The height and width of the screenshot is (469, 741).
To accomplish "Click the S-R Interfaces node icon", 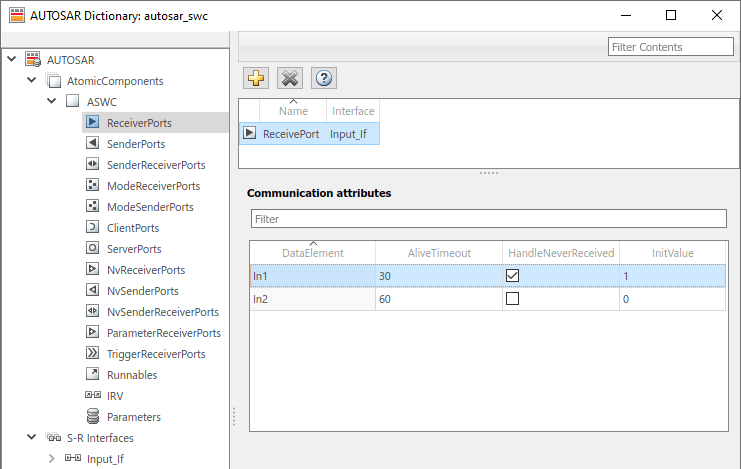I will tap(53, 437).
